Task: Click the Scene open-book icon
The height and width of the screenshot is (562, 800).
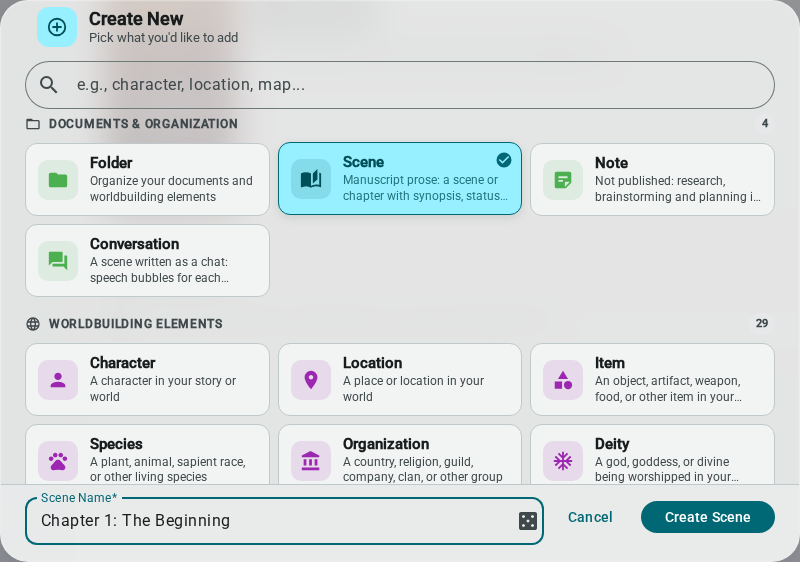Action: [x=311, y=179]
